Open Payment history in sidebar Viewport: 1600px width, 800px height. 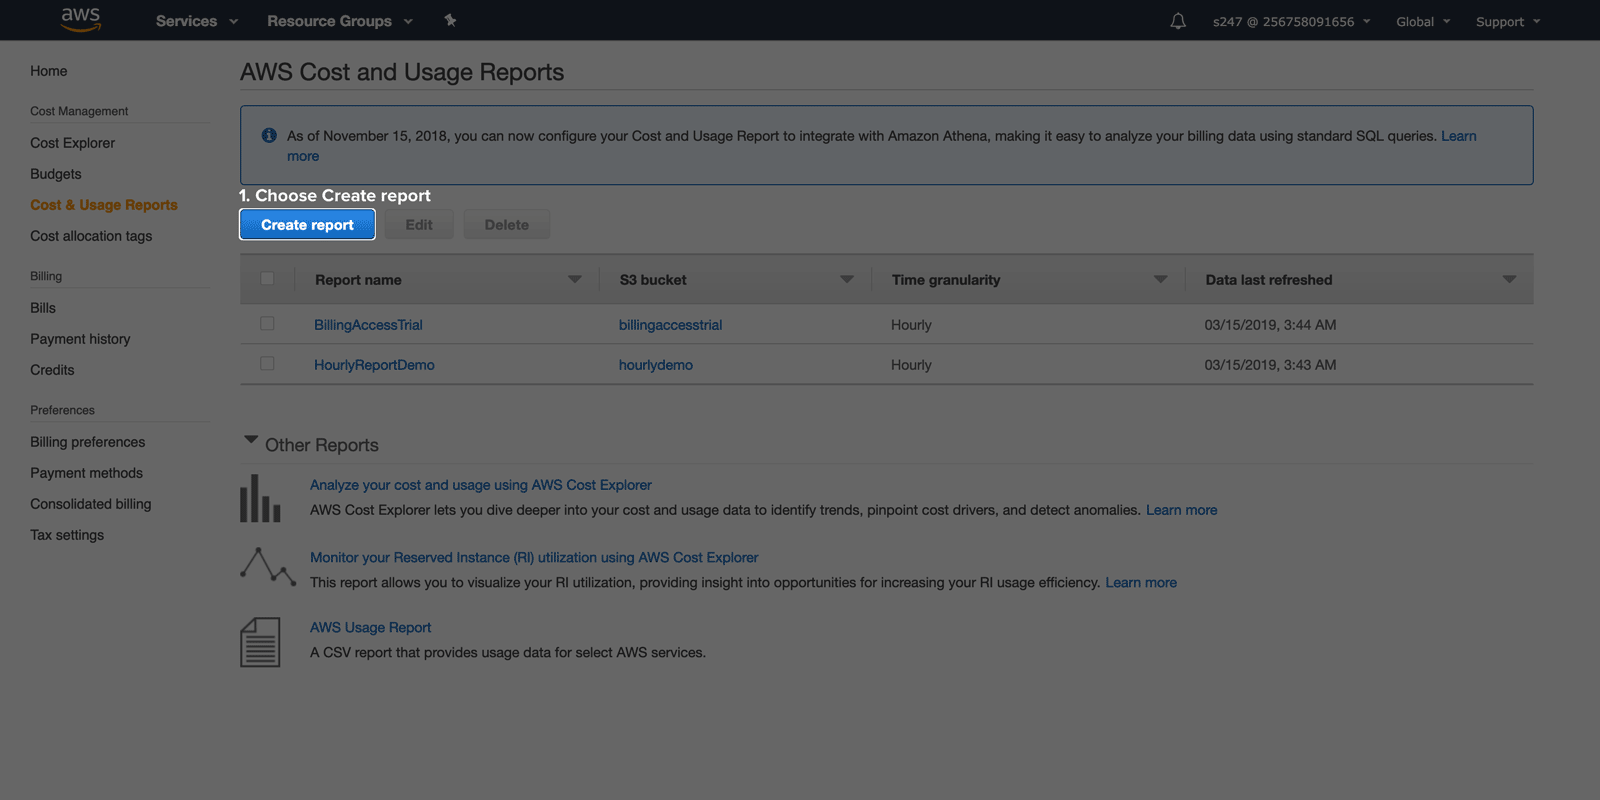coord(80,339)
